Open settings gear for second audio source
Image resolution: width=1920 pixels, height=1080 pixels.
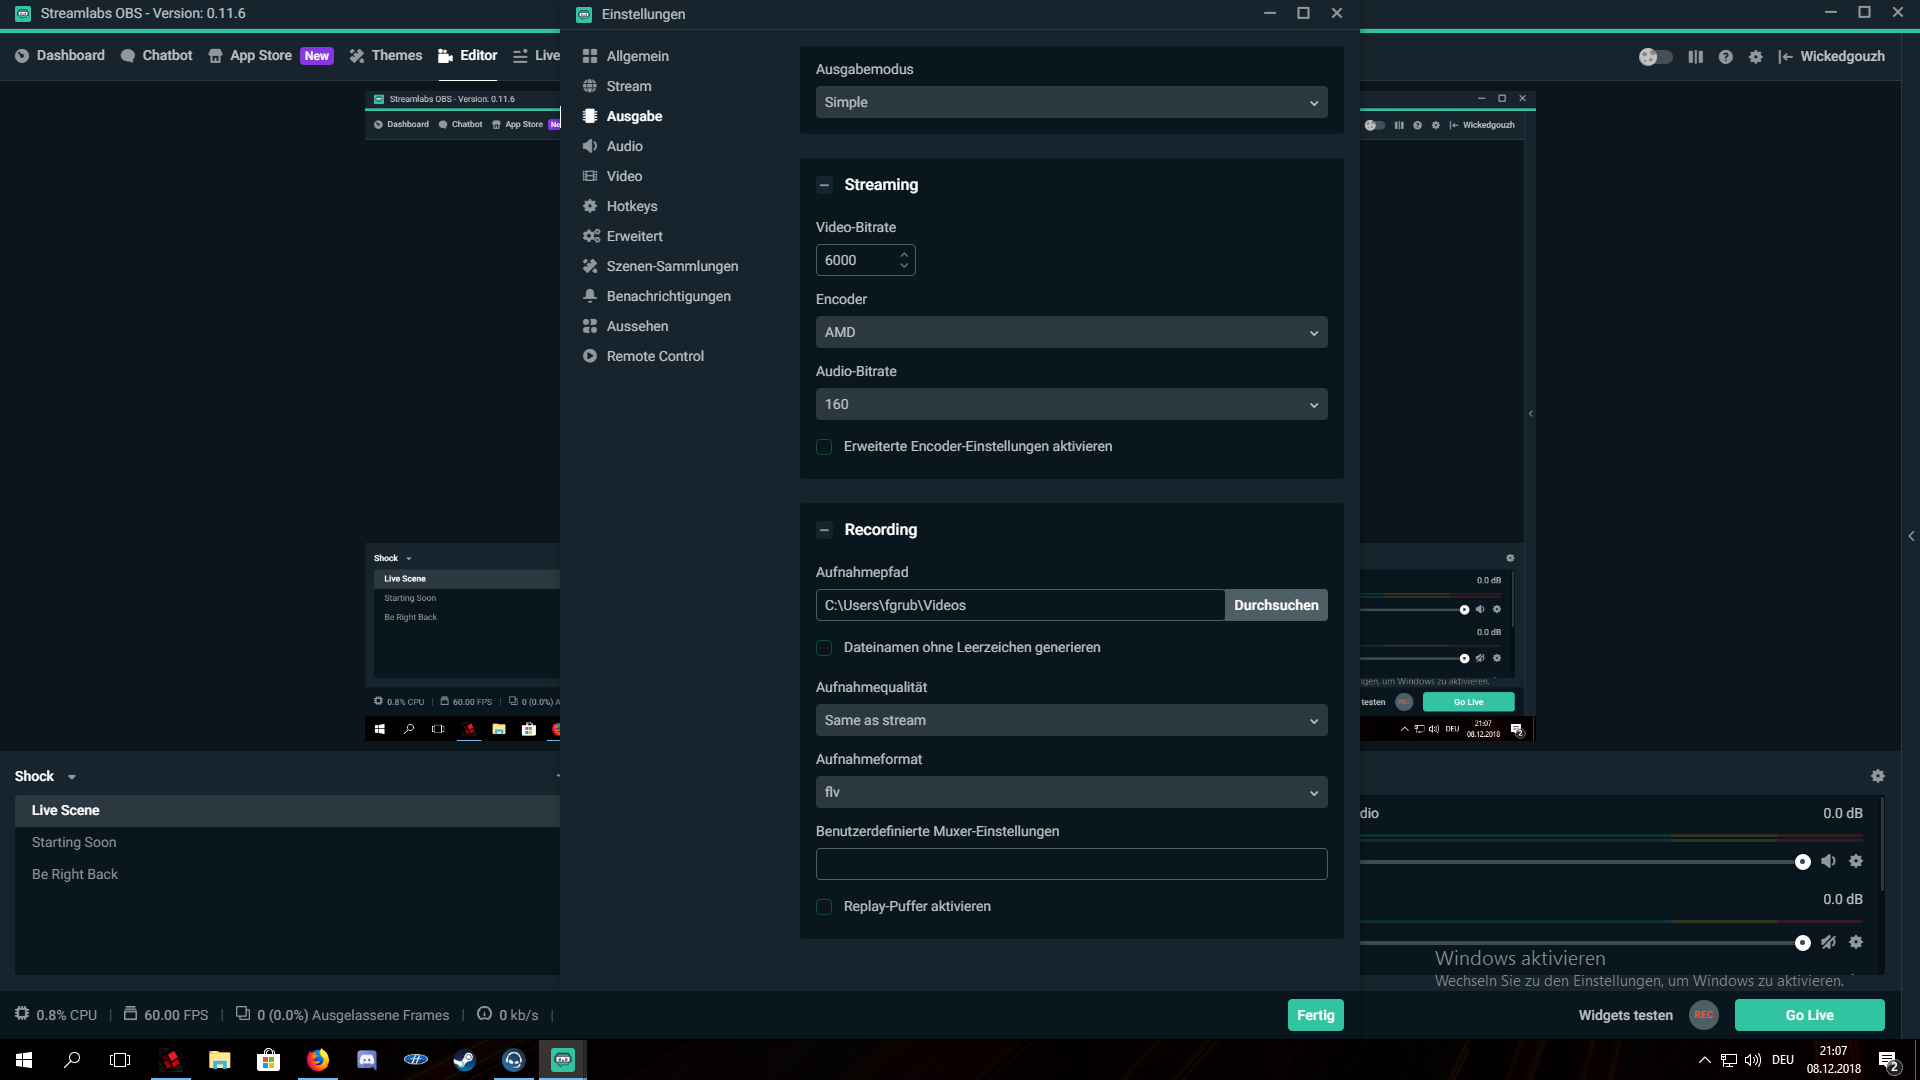point(1856,942)
